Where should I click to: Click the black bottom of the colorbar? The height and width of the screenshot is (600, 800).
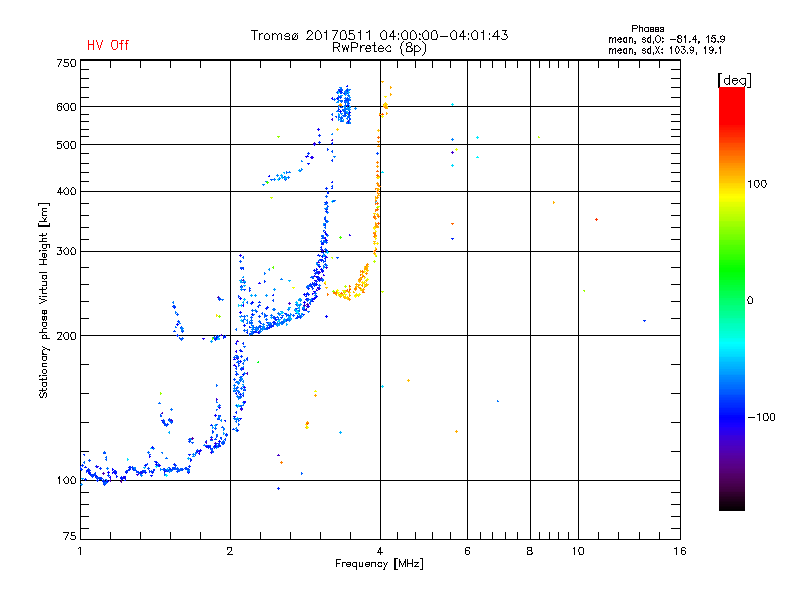pyautogui.click(x=732, y=503)
